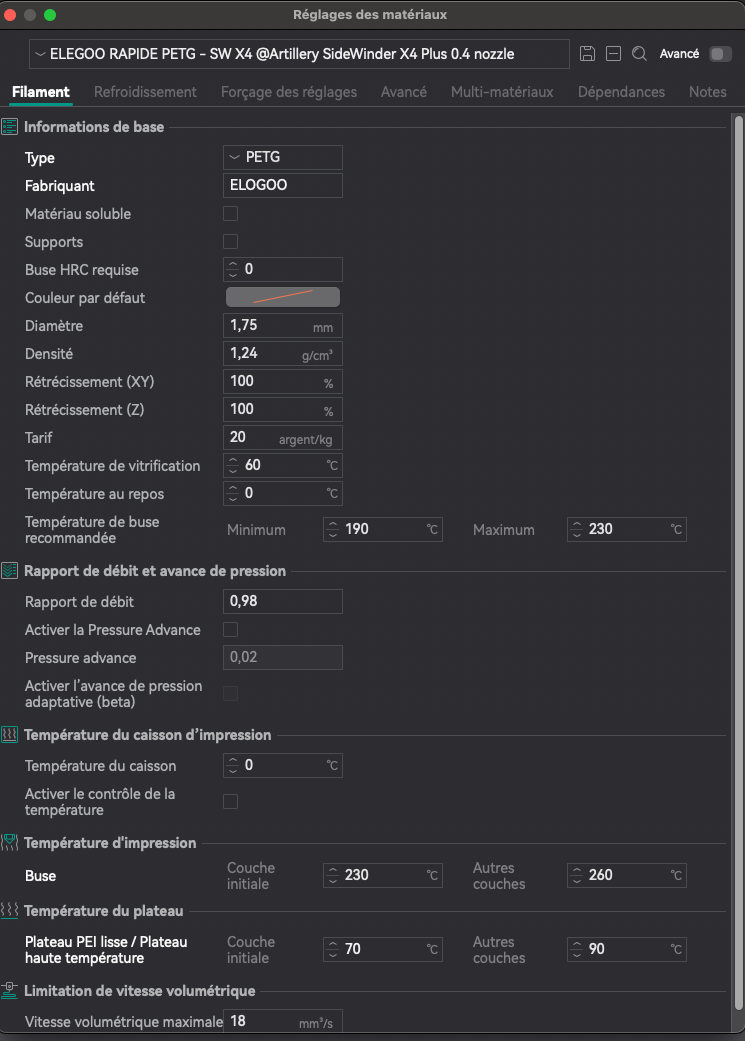Image resolution: width=745 pixels, height=1041 pixels.
Task: Click the save preset floppy disk icon
Action: pos(588,54)
